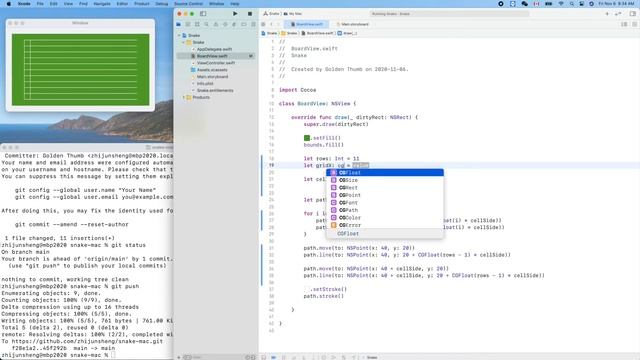Open the Source Control menu
640x360 pixels.
pos(189,4)
